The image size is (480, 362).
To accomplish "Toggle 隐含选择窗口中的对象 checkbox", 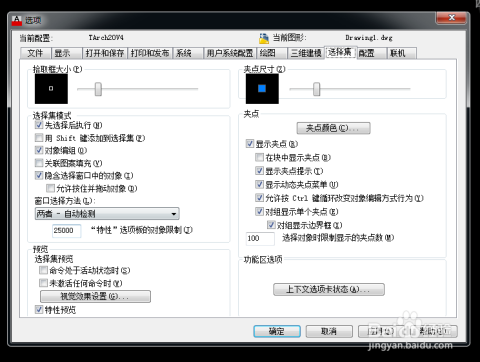I will tap(39, 175).
